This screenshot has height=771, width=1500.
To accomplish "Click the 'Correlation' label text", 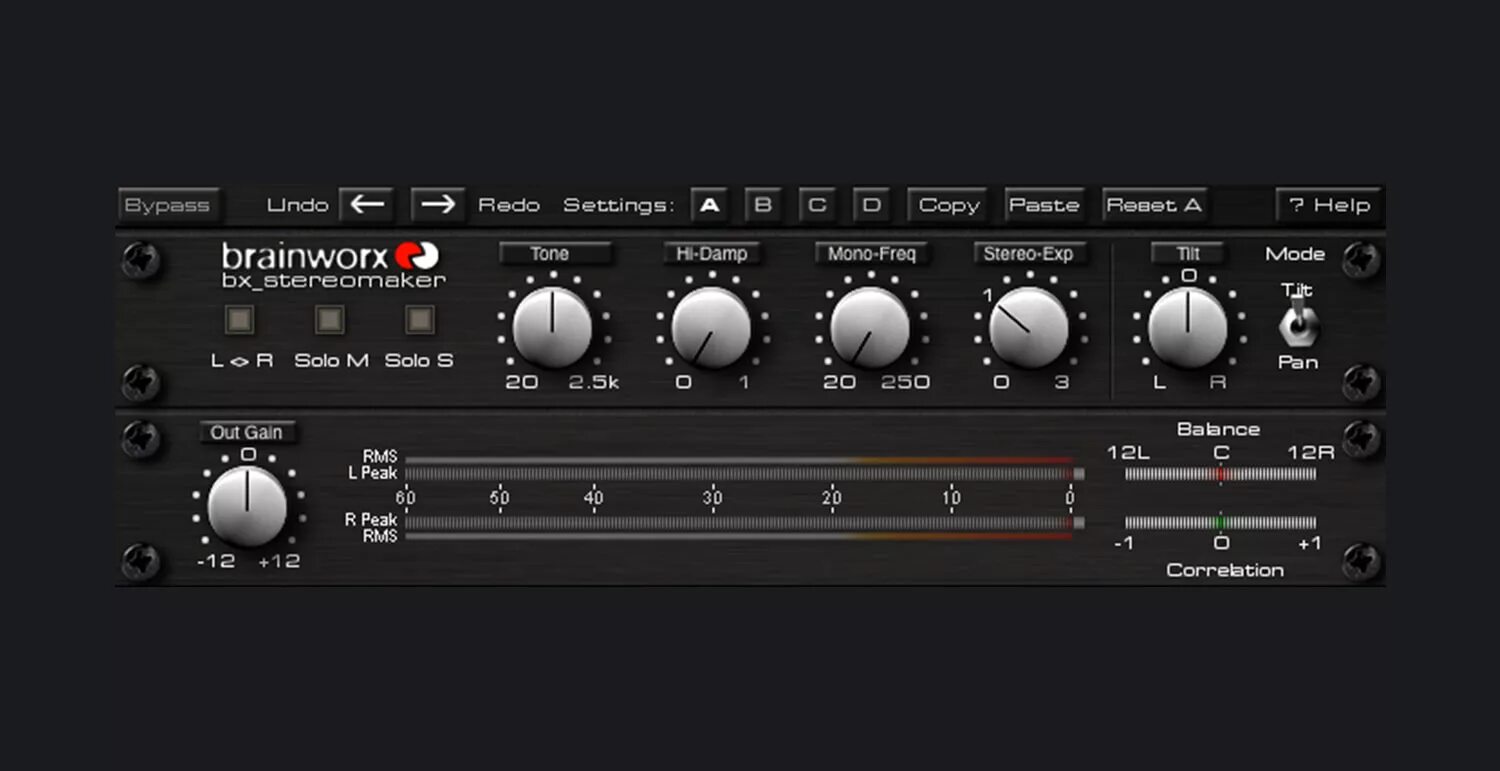I will (x=1225, y=570).
